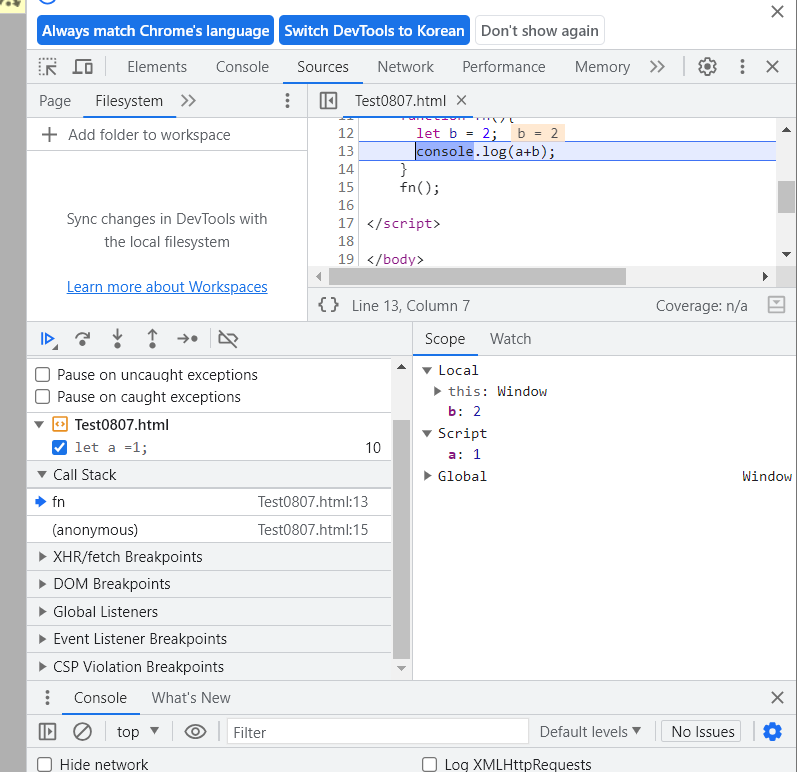Switch to the Watch tab
This screenshot has height=772, width=797.
point(510,338)
